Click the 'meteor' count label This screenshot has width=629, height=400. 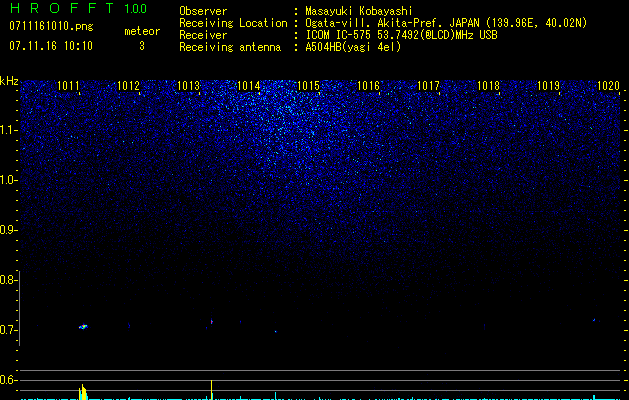(x=142, y=31)
